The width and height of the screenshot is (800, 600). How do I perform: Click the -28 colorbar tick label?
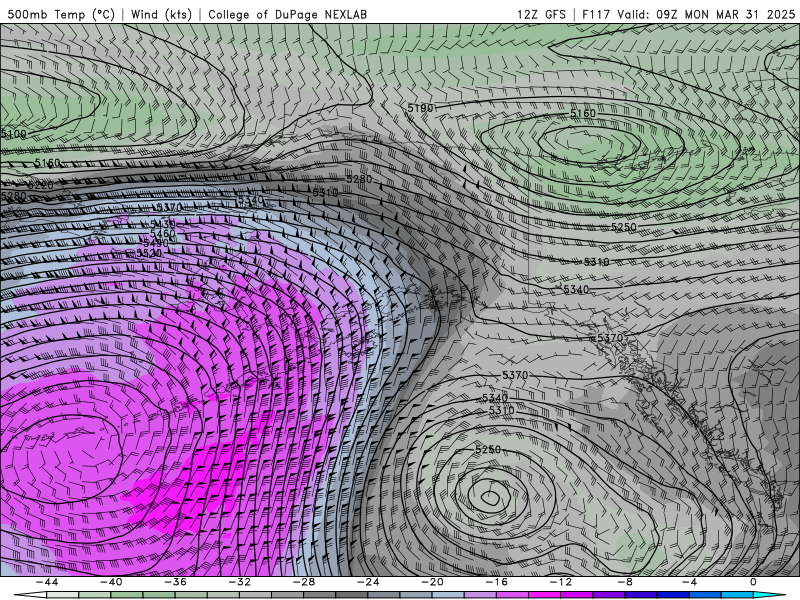(x=304, y=582)
